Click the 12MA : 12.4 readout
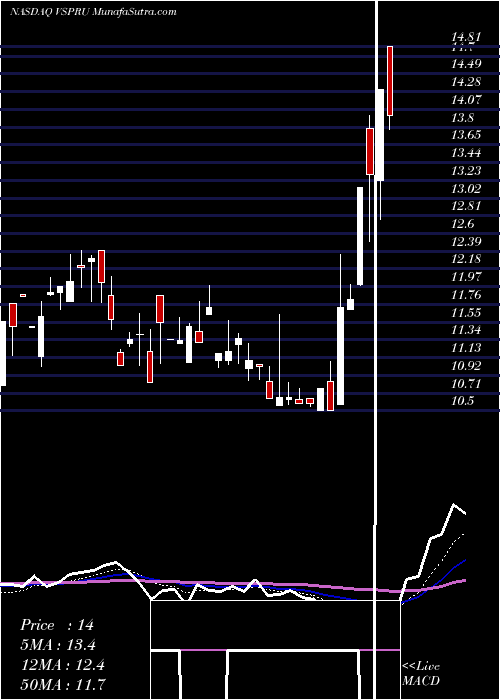Viewport: 500px width, 700px height. [x=62, y=665]
